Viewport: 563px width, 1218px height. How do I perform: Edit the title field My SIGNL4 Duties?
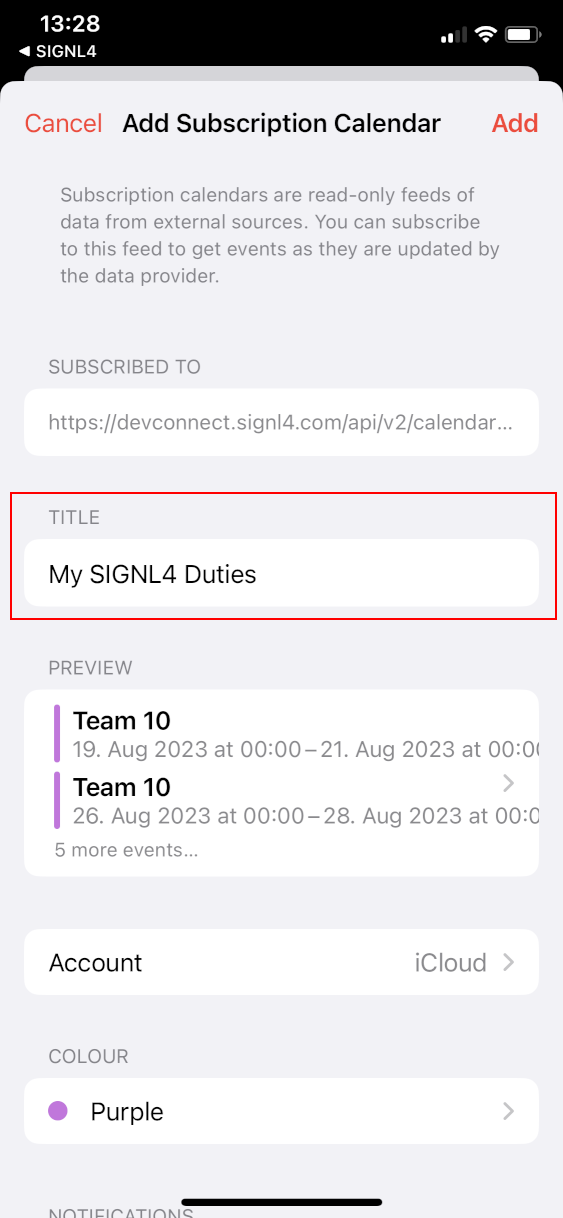281,574
